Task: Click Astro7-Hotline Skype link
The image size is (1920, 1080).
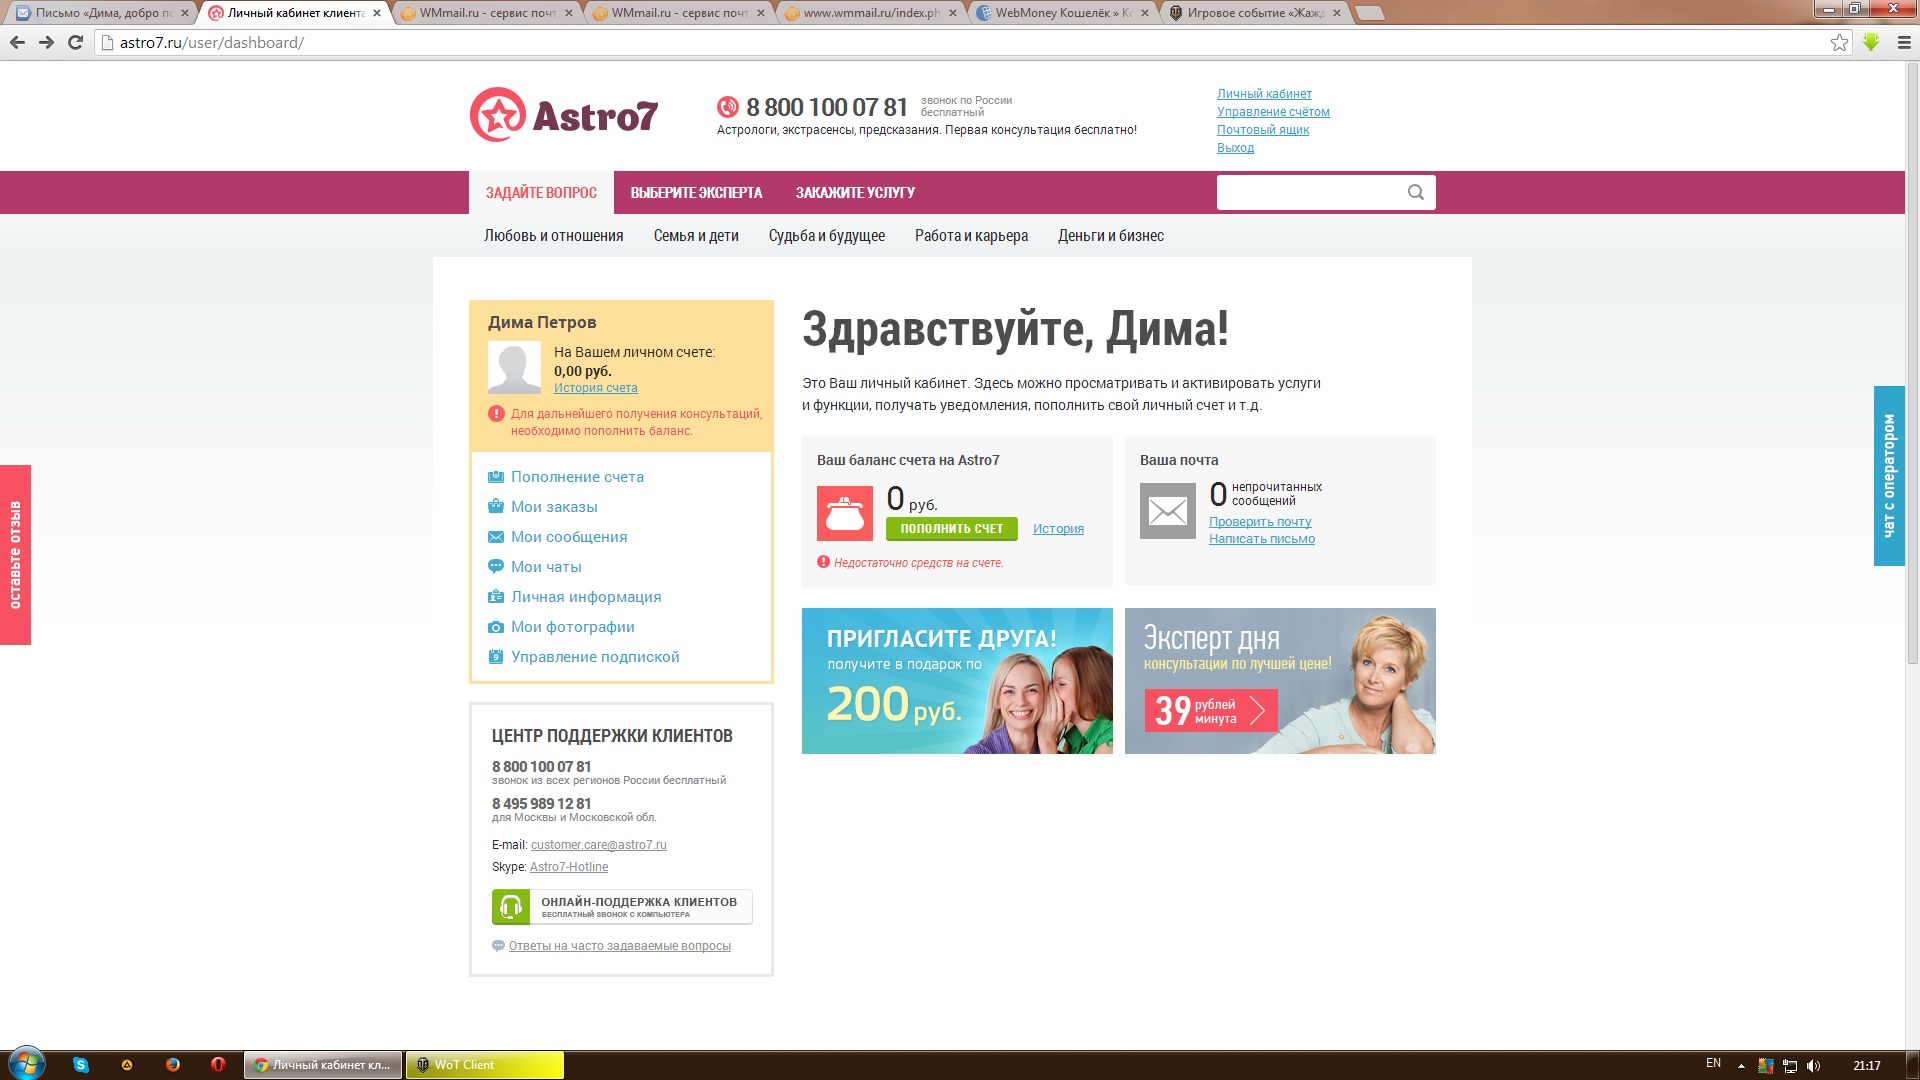Action: click(569, 867)
